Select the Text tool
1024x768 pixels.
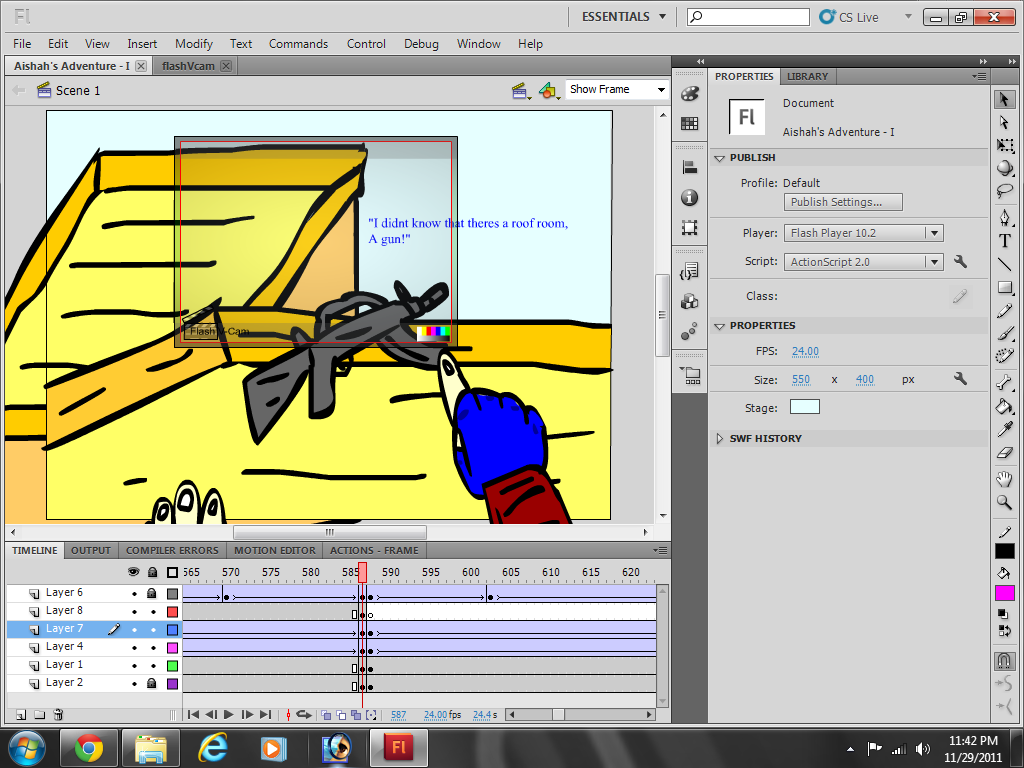1004,241
